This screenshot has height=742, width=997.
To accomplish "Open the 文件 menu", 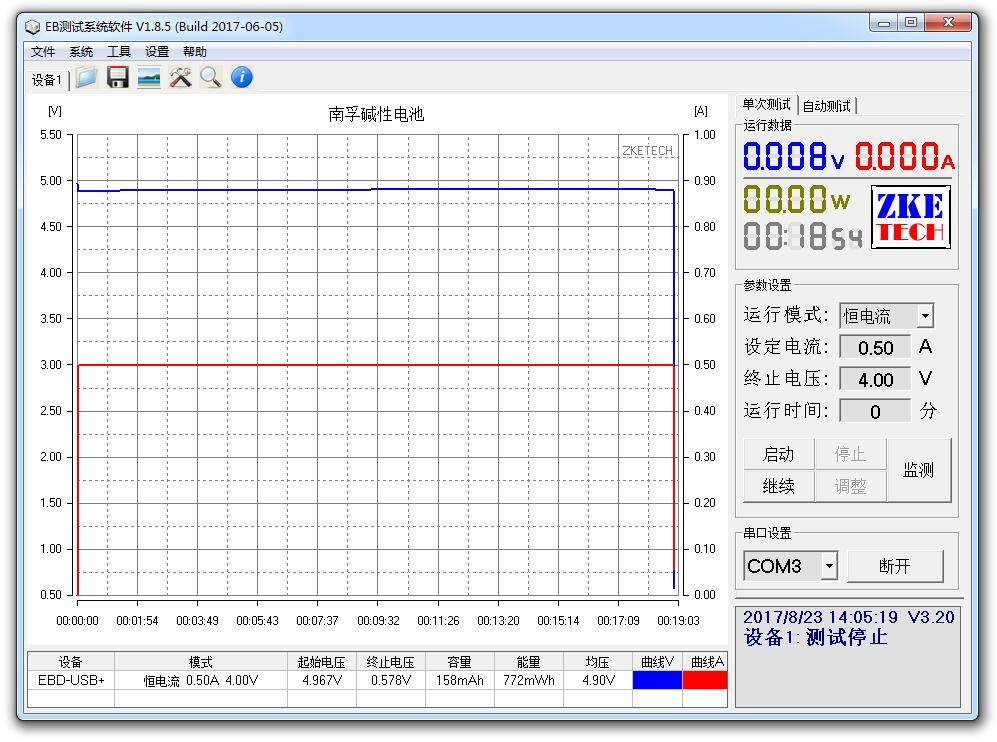I will tap(43, 52).
